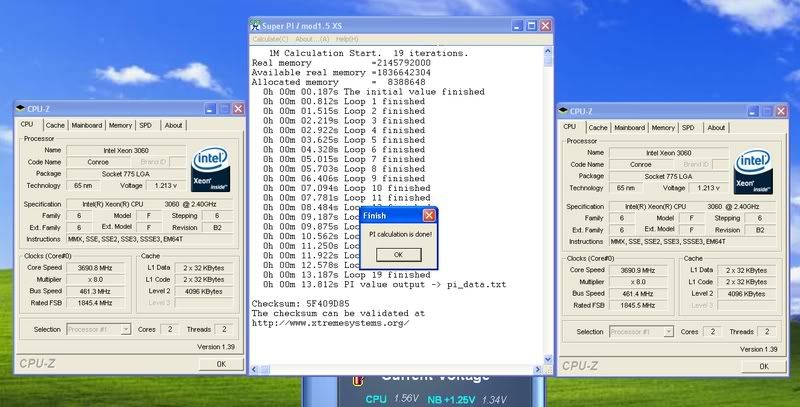Open the About menu in Super PI

click(312, 39)
